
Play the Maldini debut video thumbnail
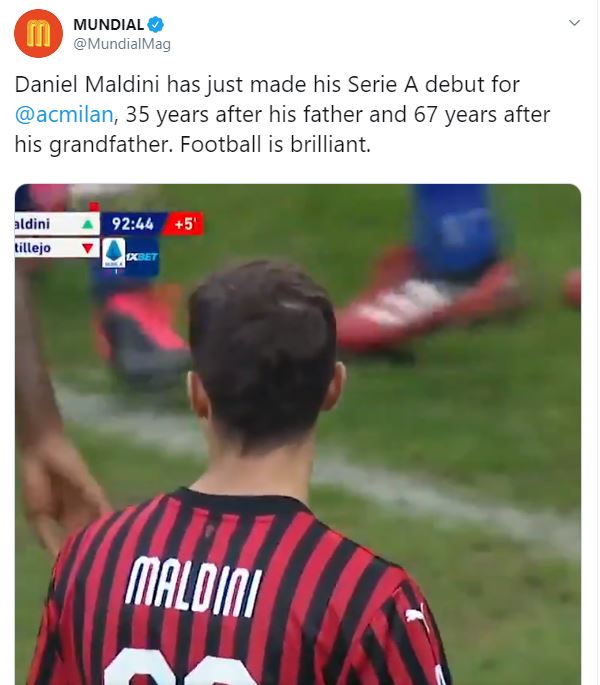pos(298,434)
